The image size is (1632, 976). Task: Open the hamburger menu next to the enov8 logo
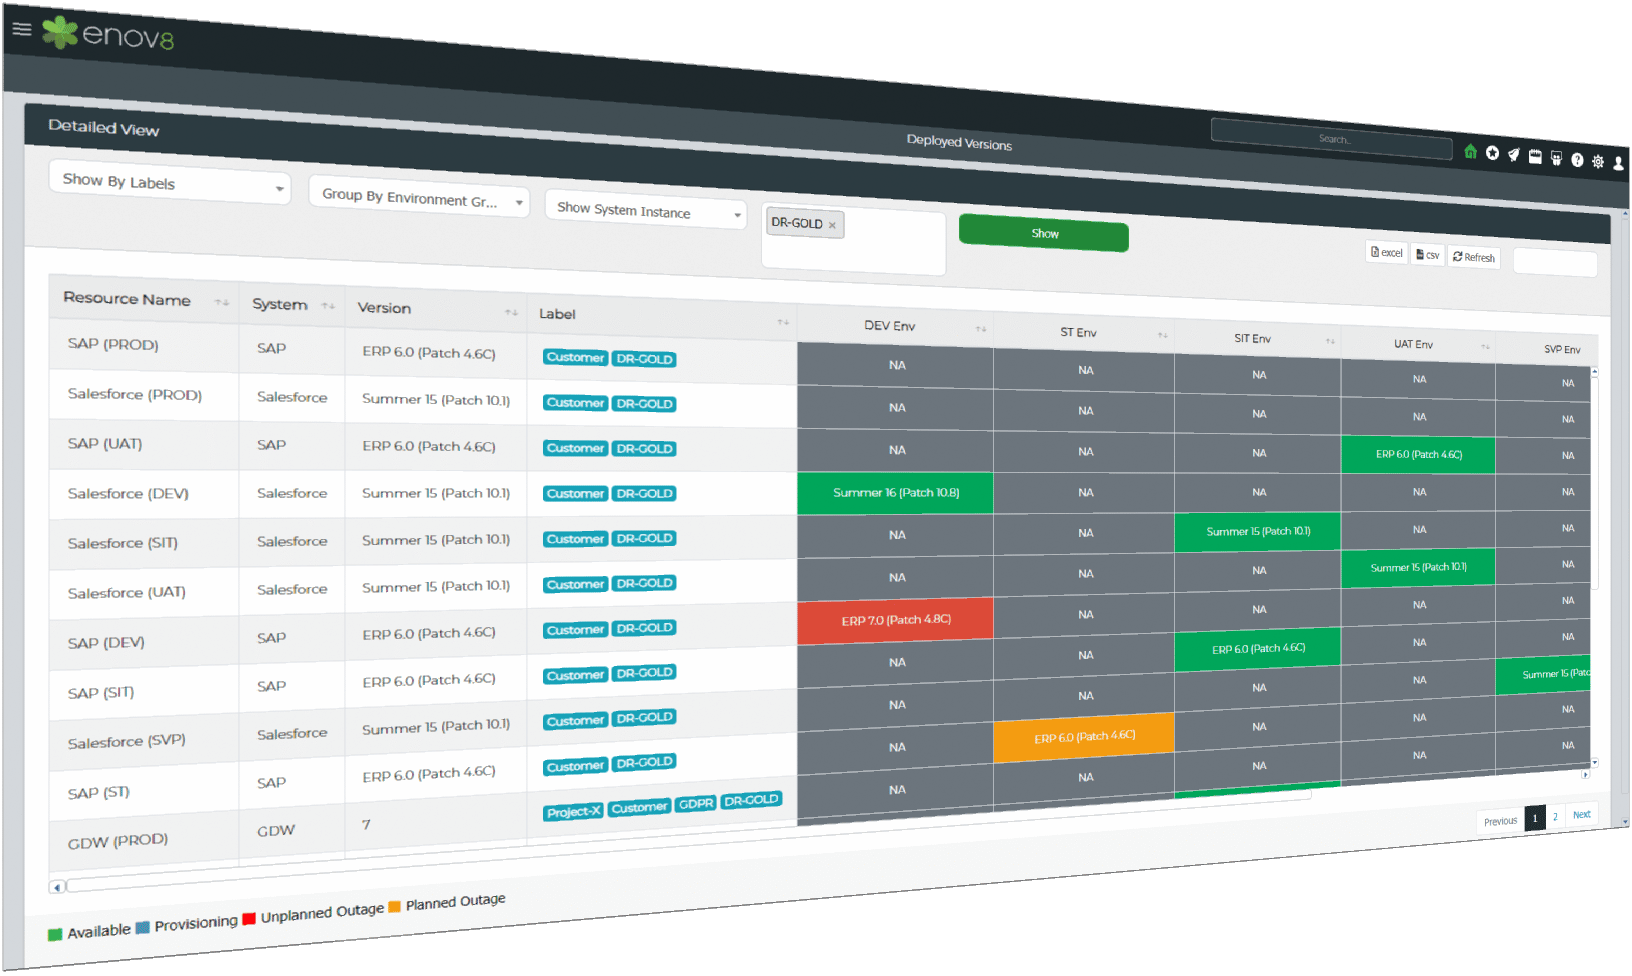pyautogui.click(x=22, y=28)
